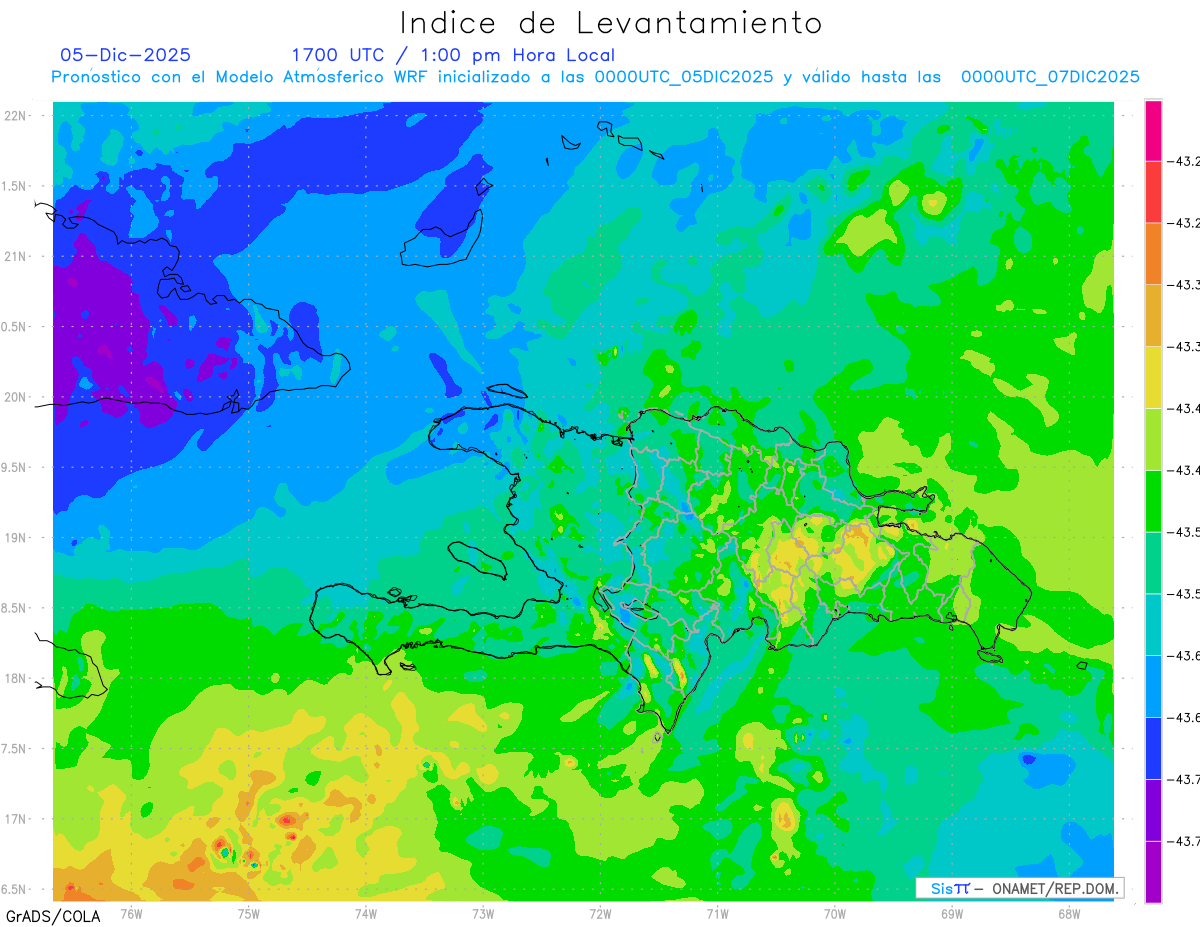This screenshot has width=1200, height=927.
Task: Pick the gold-amber colorbar swatch
Action: [x=1153, y=316]
